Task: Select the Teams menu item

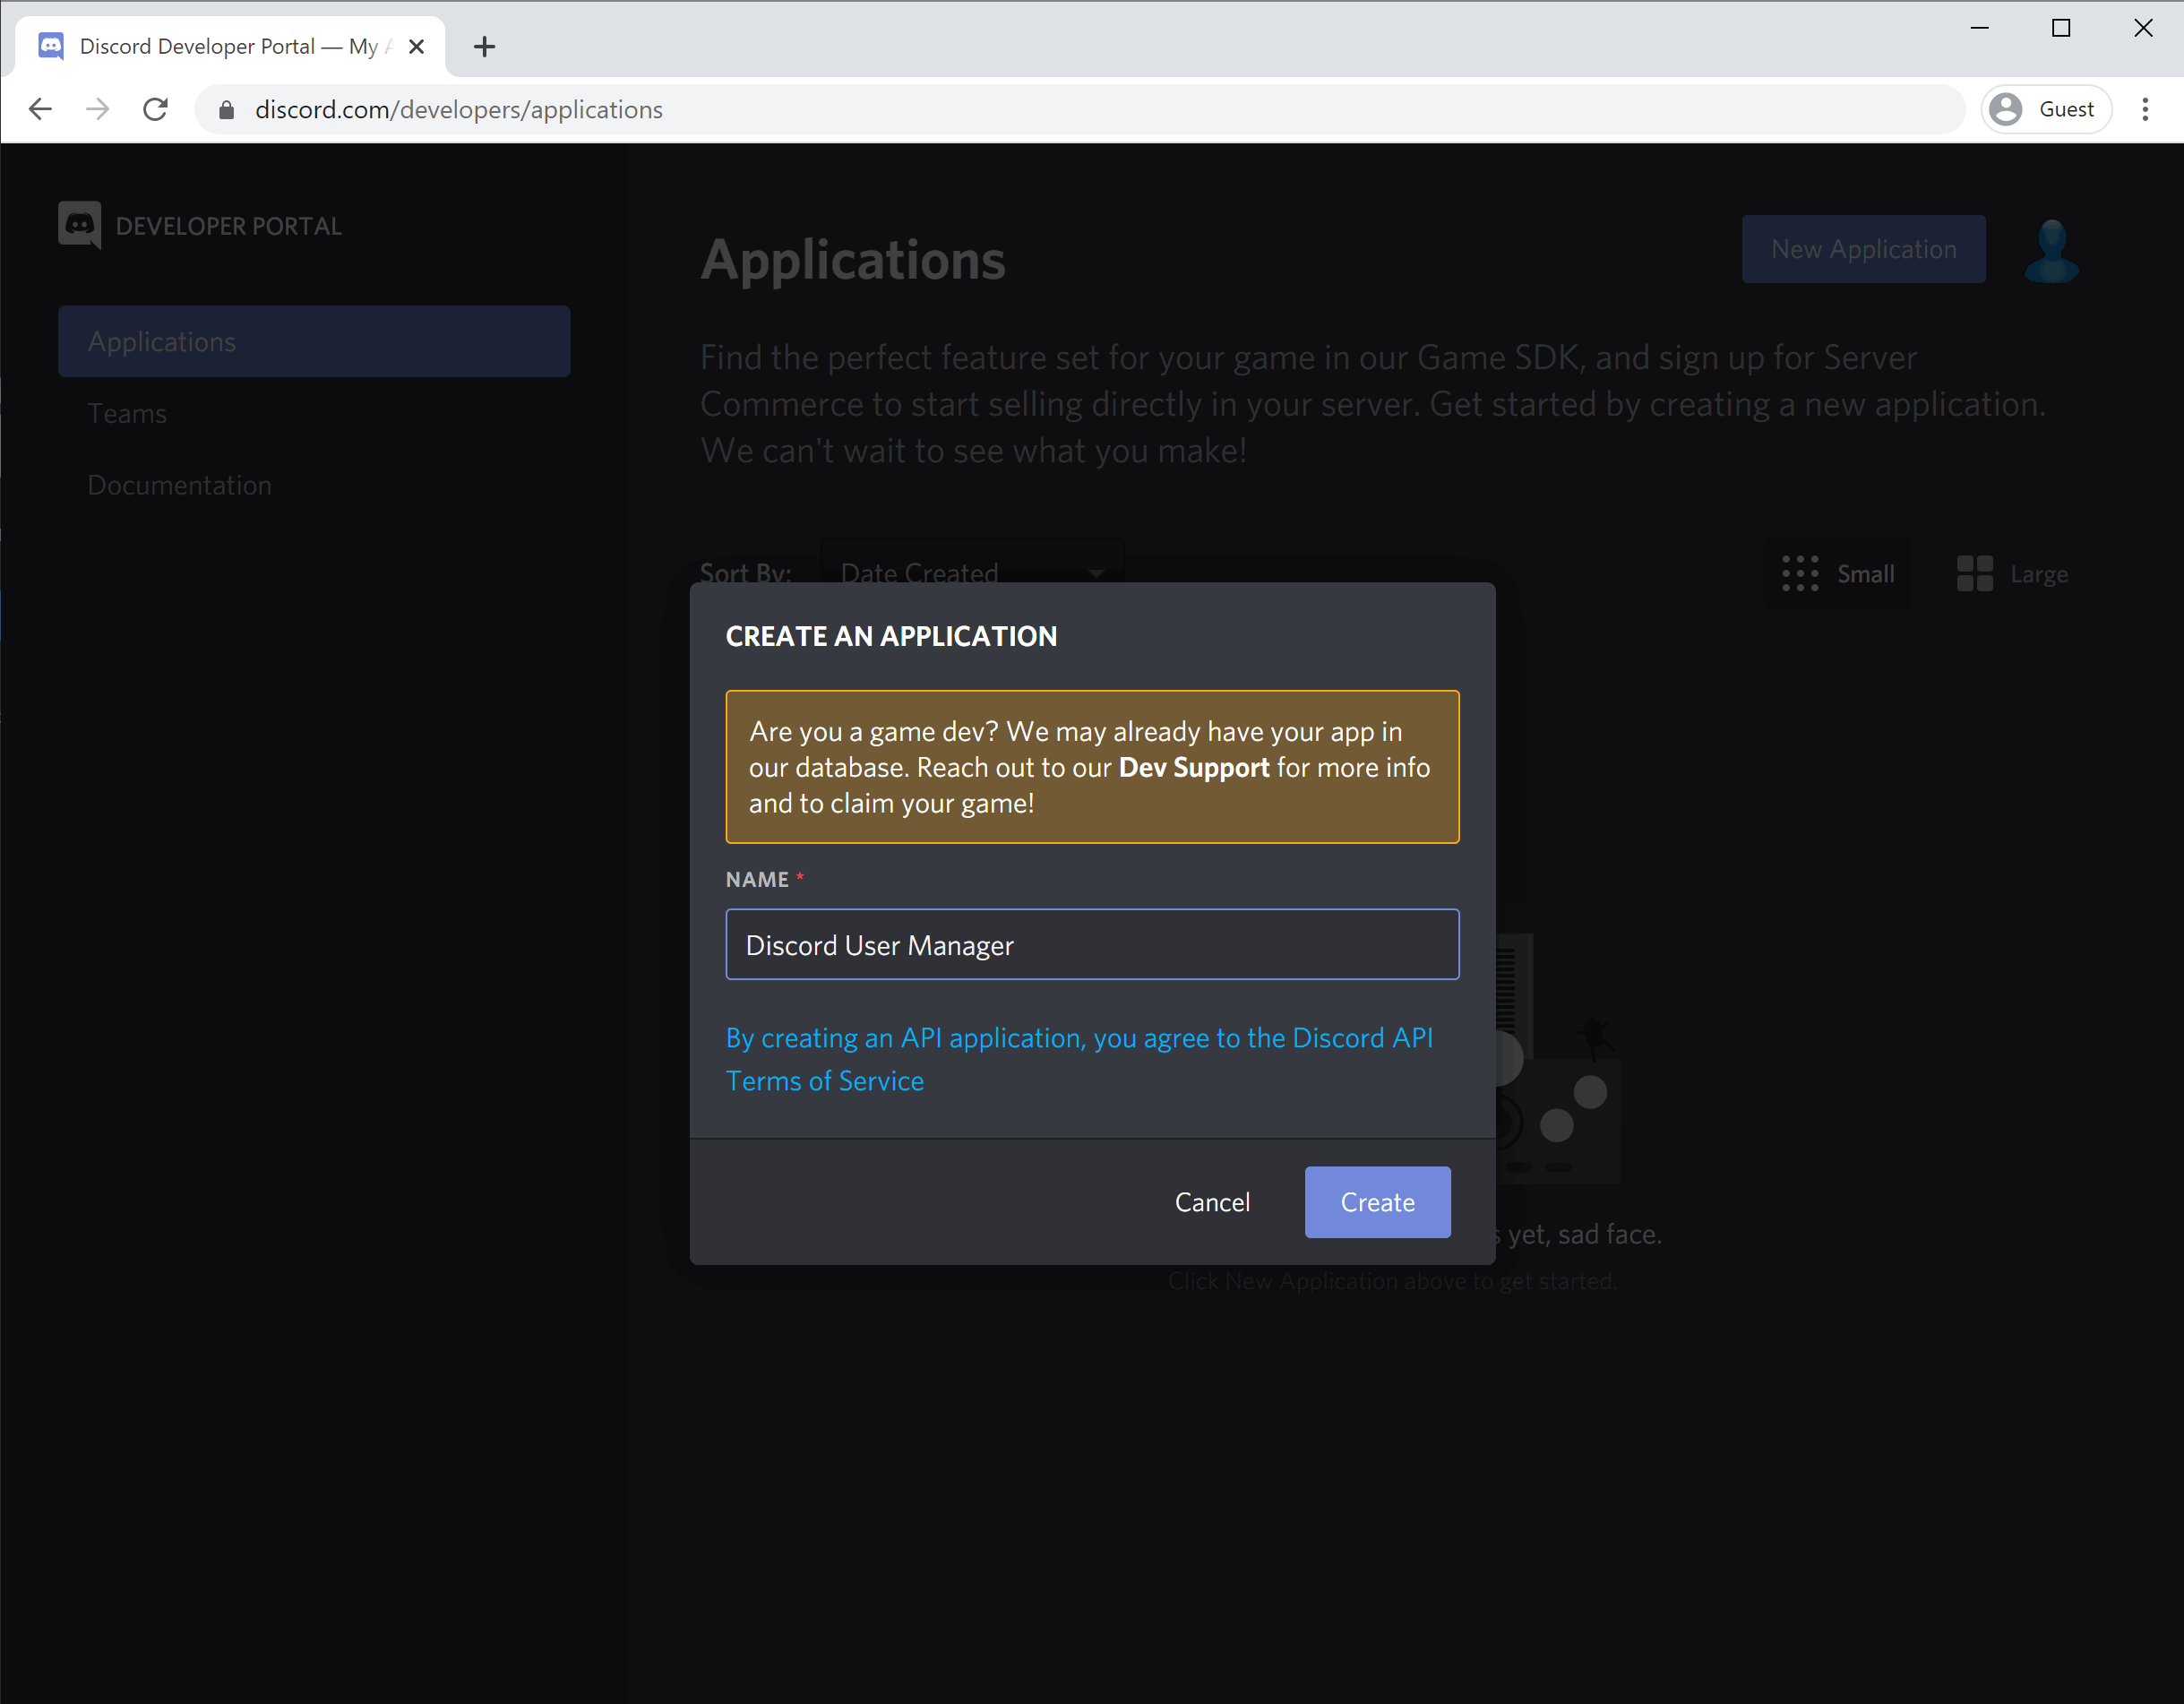Action: [126, 413]
